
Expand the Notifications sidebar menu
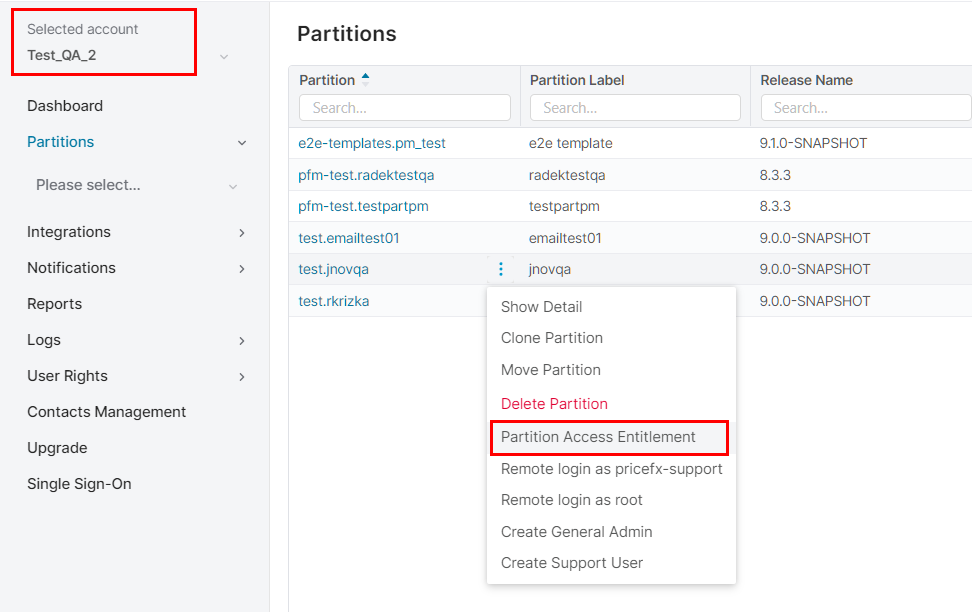point(241,269)
